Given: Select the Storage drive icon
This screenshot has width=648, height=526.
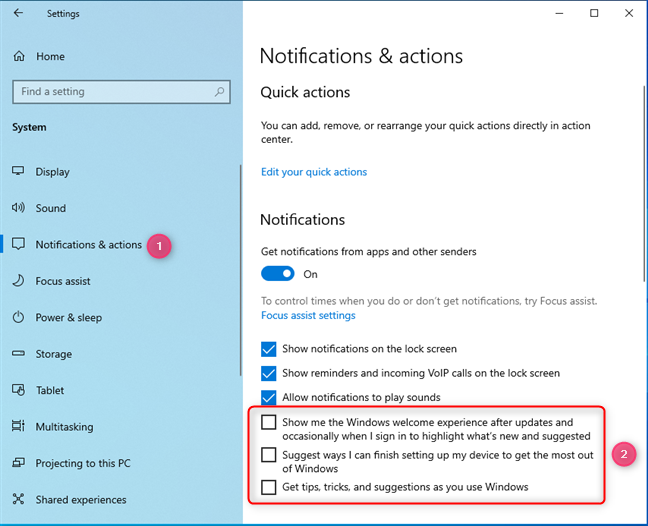Looking at the screenshot, I should pos(18,353).
